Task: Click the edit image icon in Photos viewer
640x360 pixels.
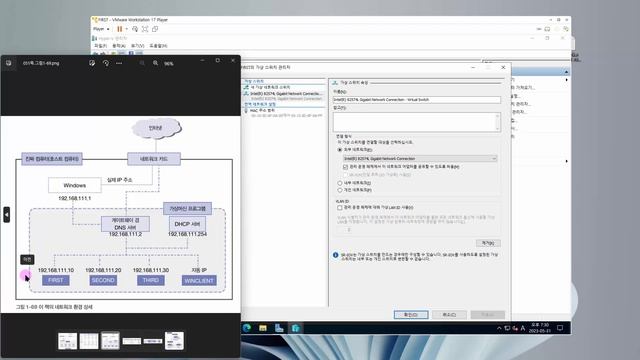Action: 92,63
